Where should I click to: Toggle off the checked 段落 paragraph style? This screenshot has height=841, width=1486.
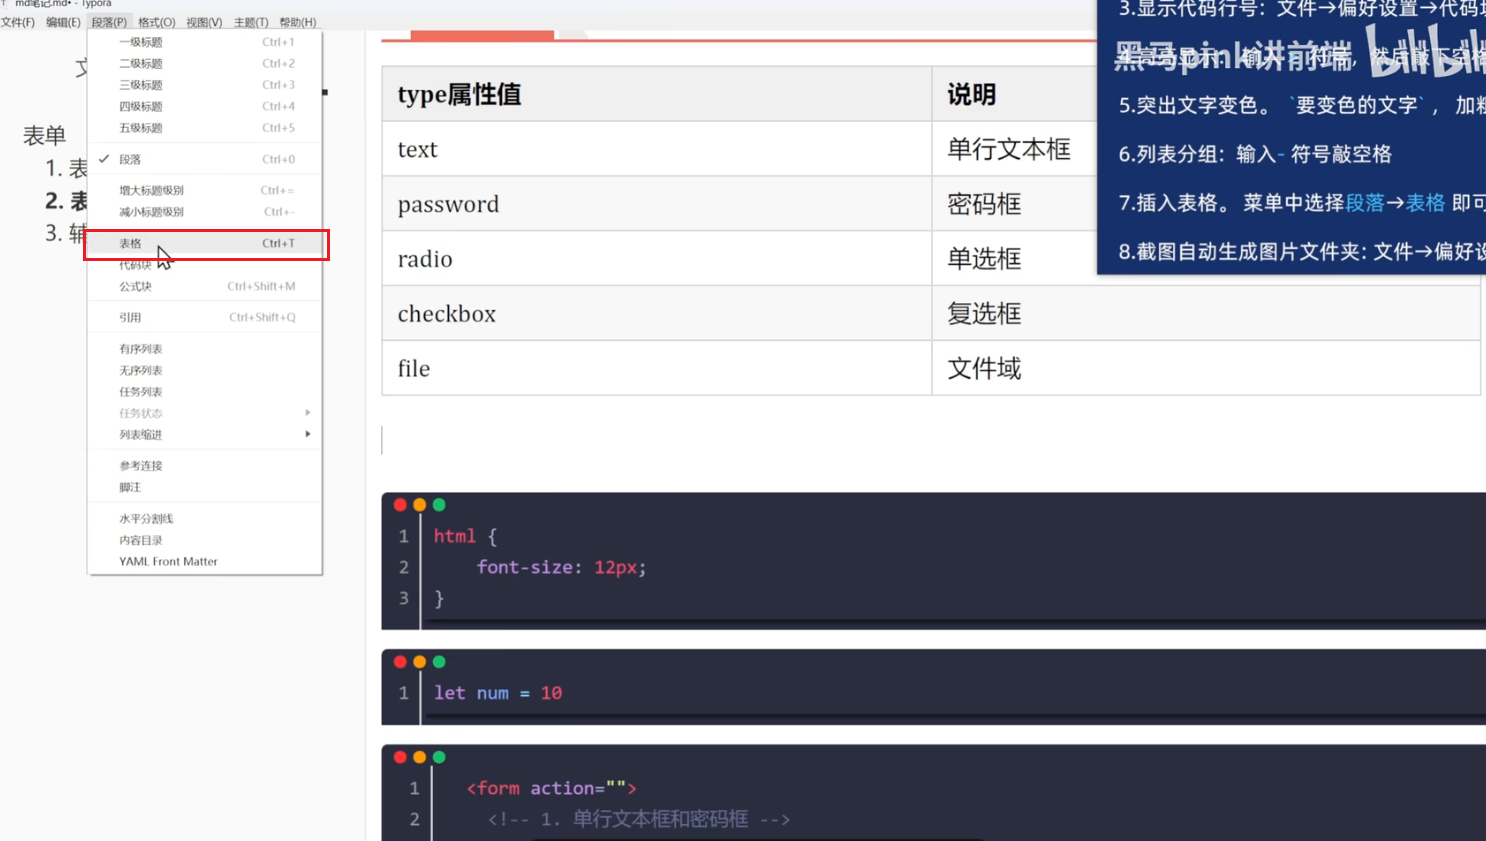click(130, 158)
